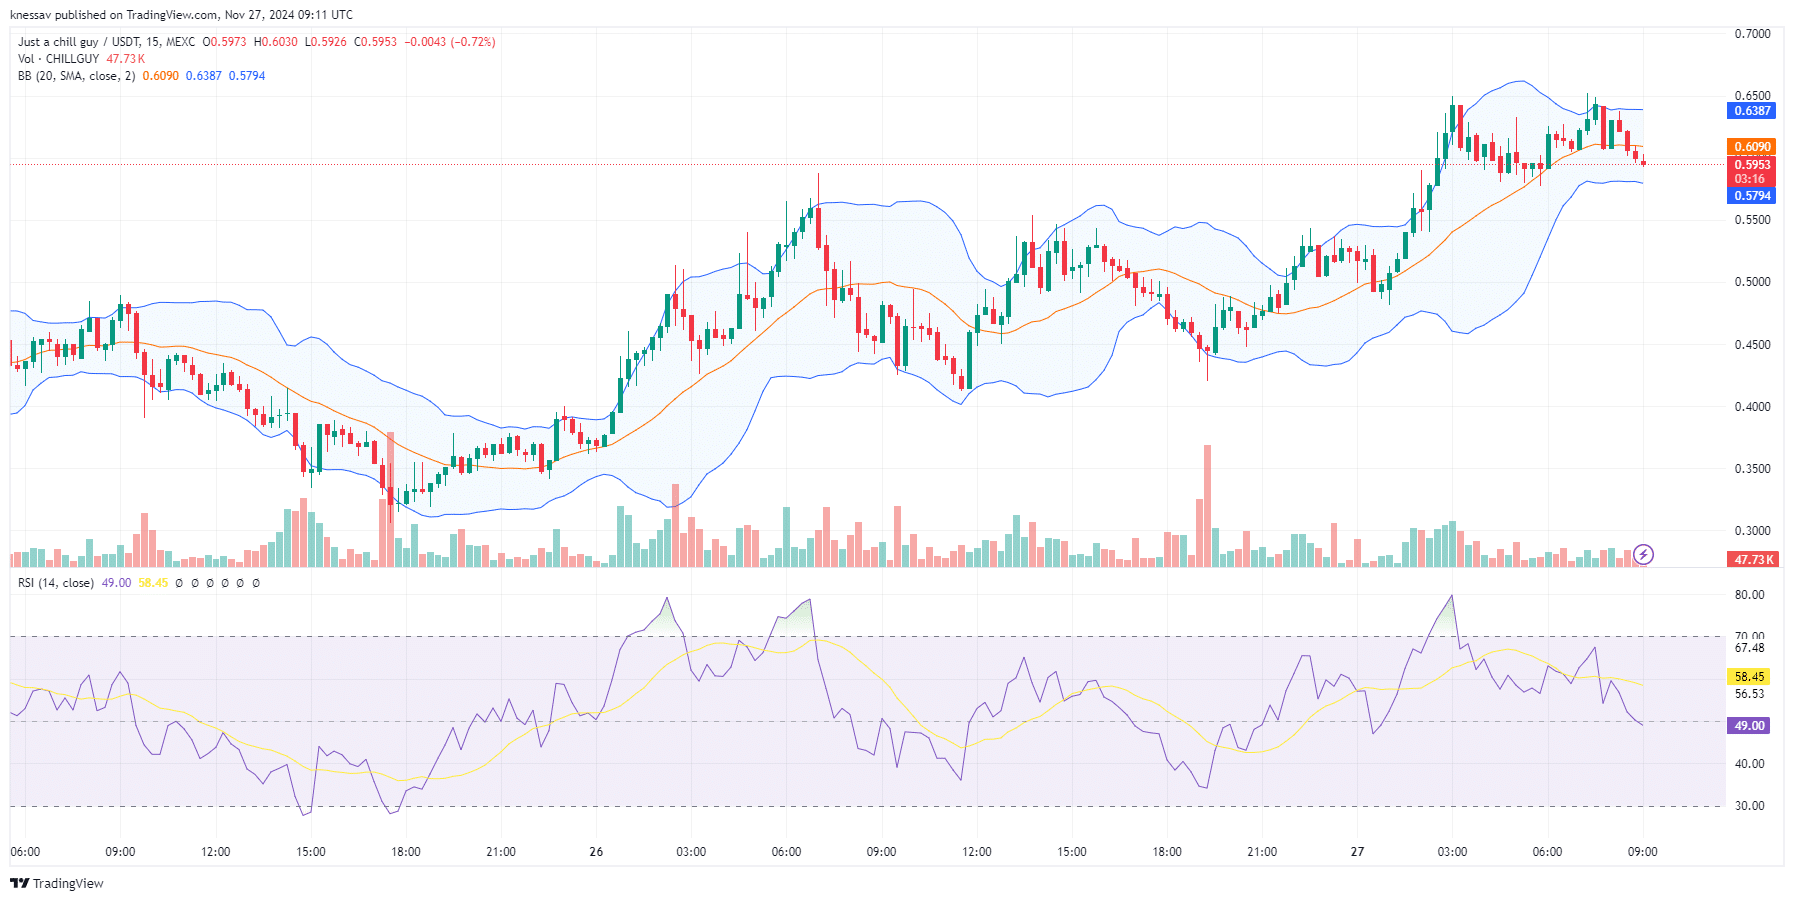Screen dimensions: 1794x901
Task: Click the red 47.73K volume axis label
Action: pyautogui.click(x=1752, y=560)
